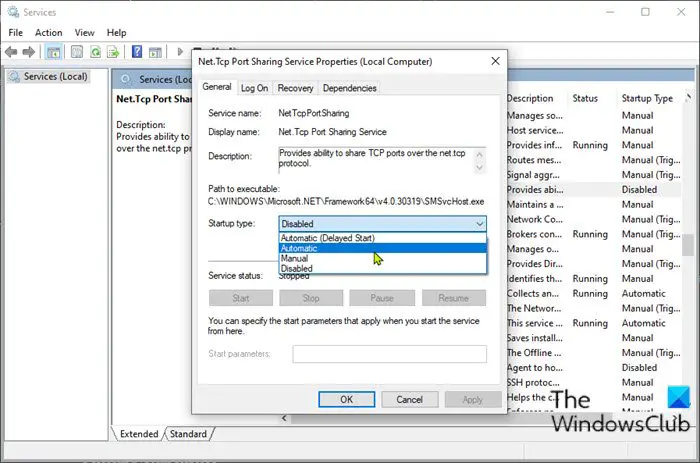Click the Export List toolbar icon

(x=113, y=52)
